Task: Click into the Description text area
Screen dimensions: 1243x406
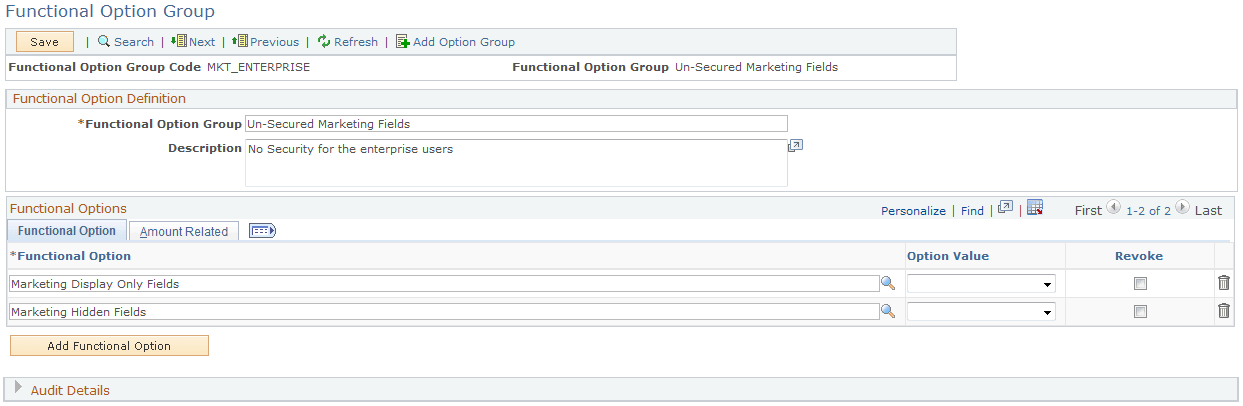Action: (516, 163)
